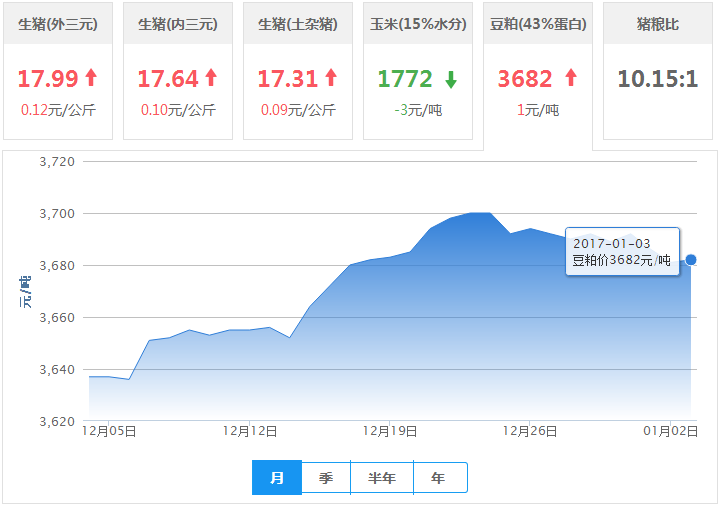The height and width of the screenshot is (513, 724).
Task: Click the 12月26日 axis label
Action: pyautogui.click(x=530, y=431)
